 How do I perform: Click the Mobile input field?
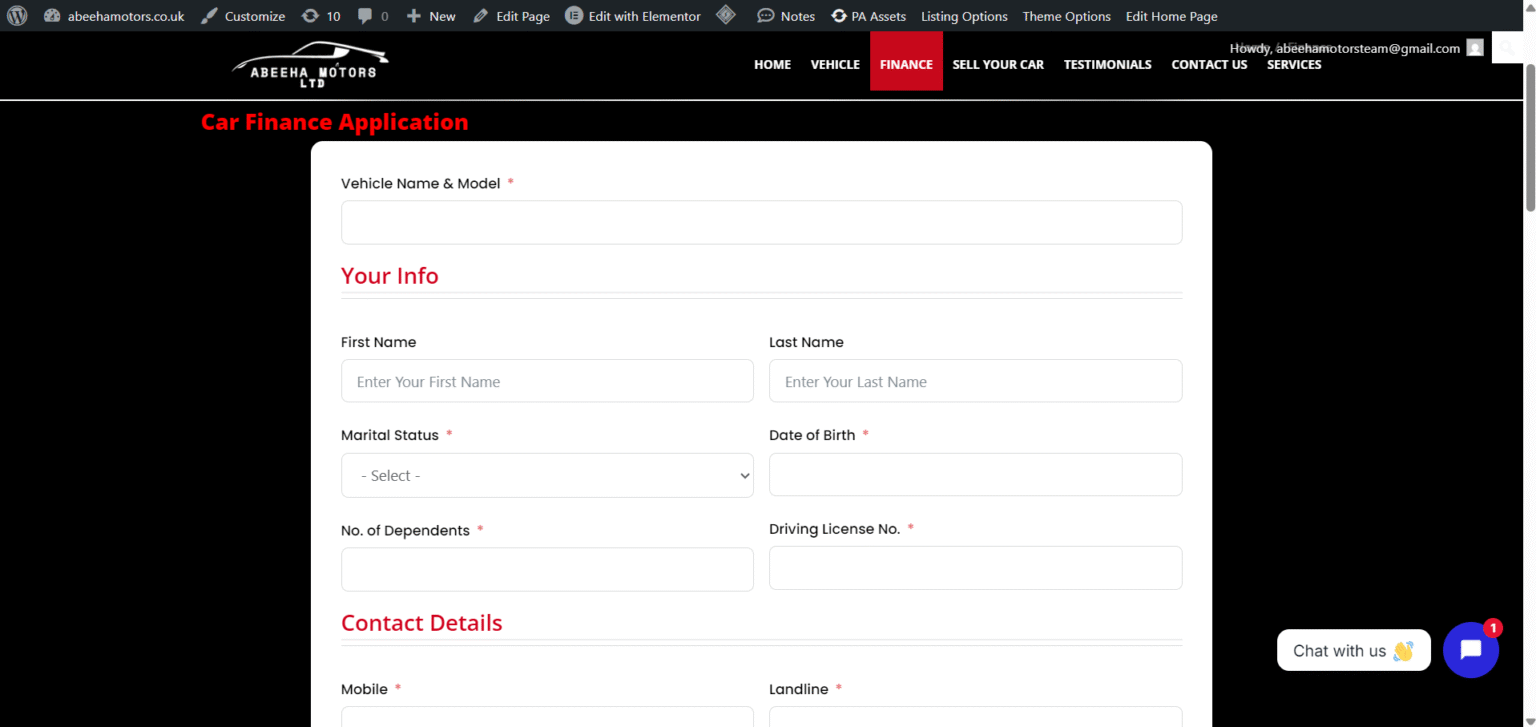point(547,716)
